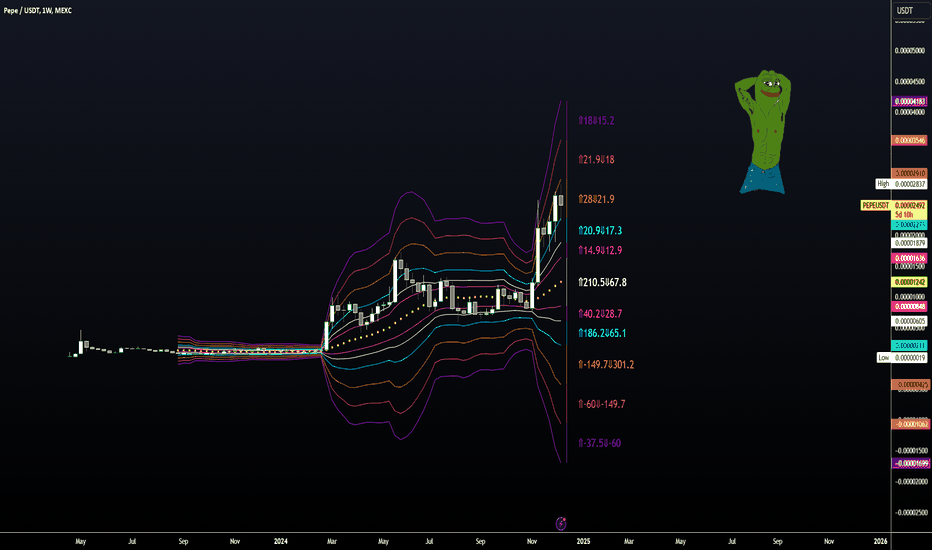Viewport: 932px width, 550px height.
Task: Click the 2024 label on time axis
Action: tap(281, 541)
